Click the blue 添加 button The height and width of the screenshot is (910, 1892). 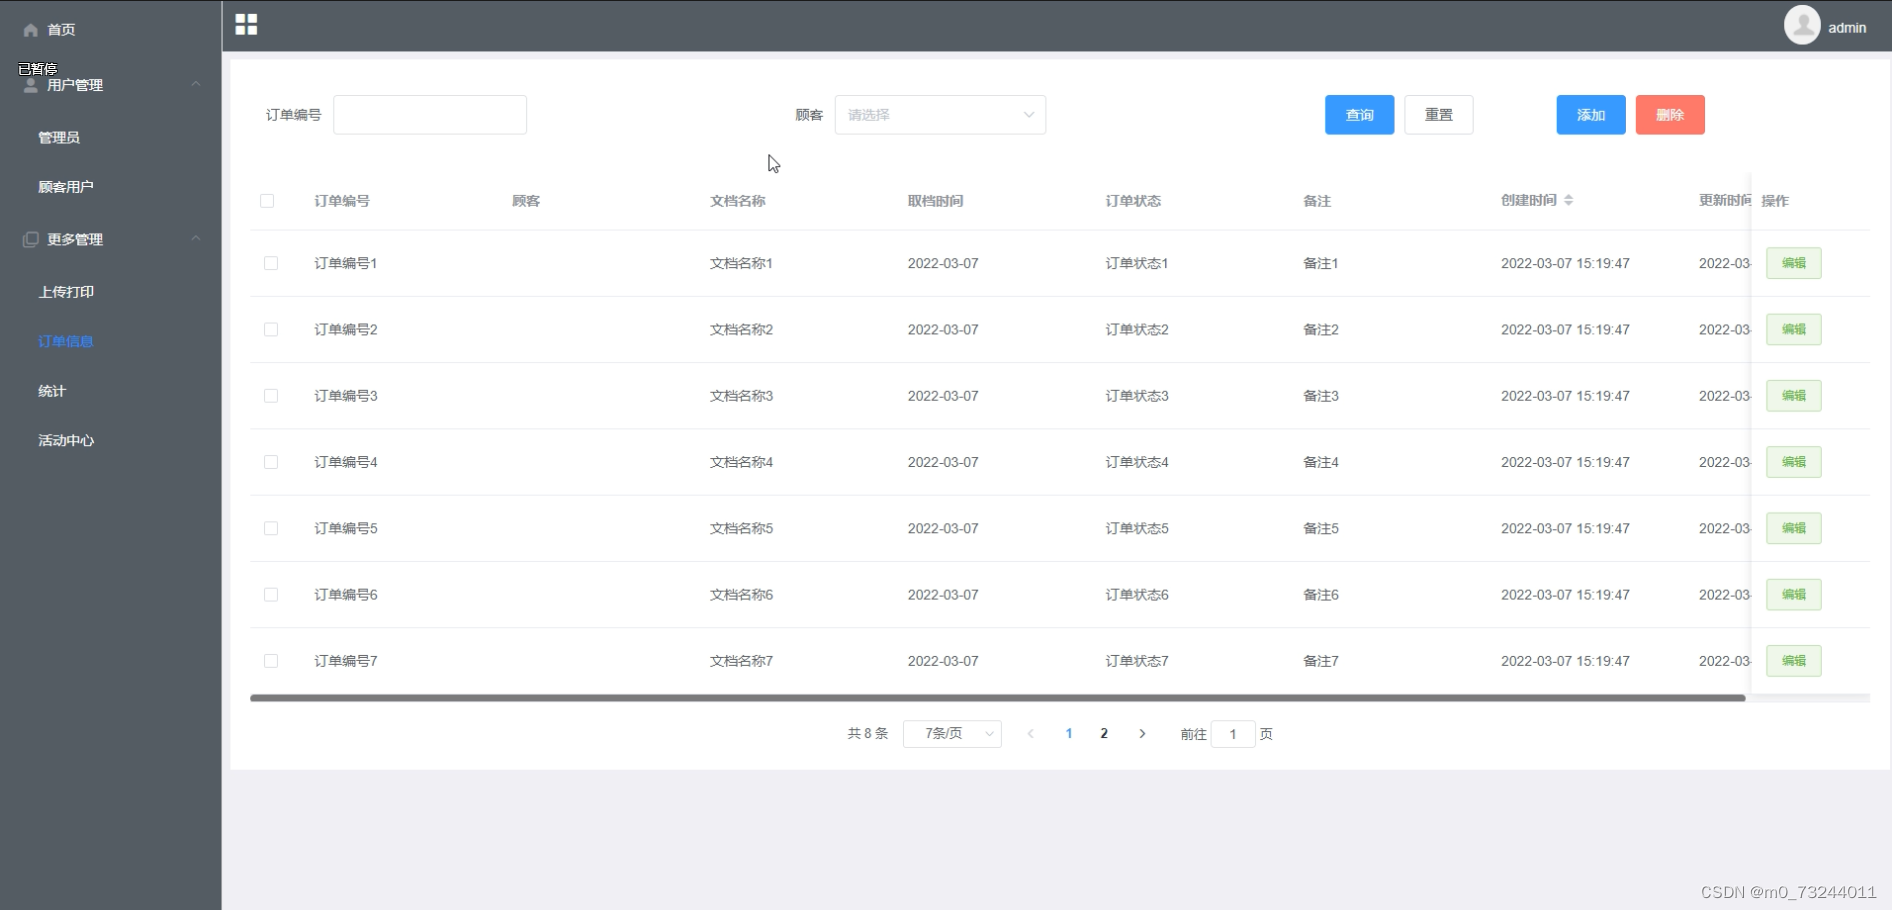click(1590, 115)
